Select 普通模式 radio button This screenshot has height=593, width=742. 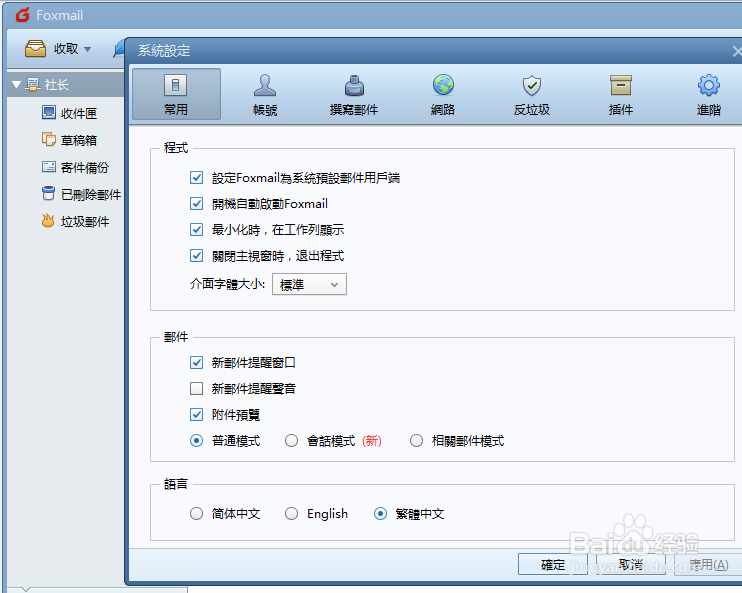coord(196,441)
